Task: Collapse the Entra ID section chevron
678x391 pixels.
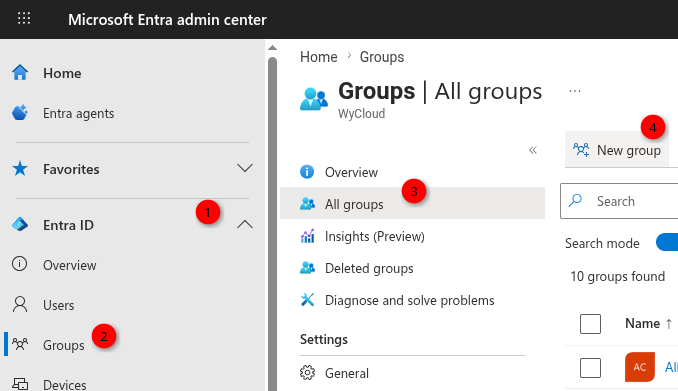Action: click(245, 224)
